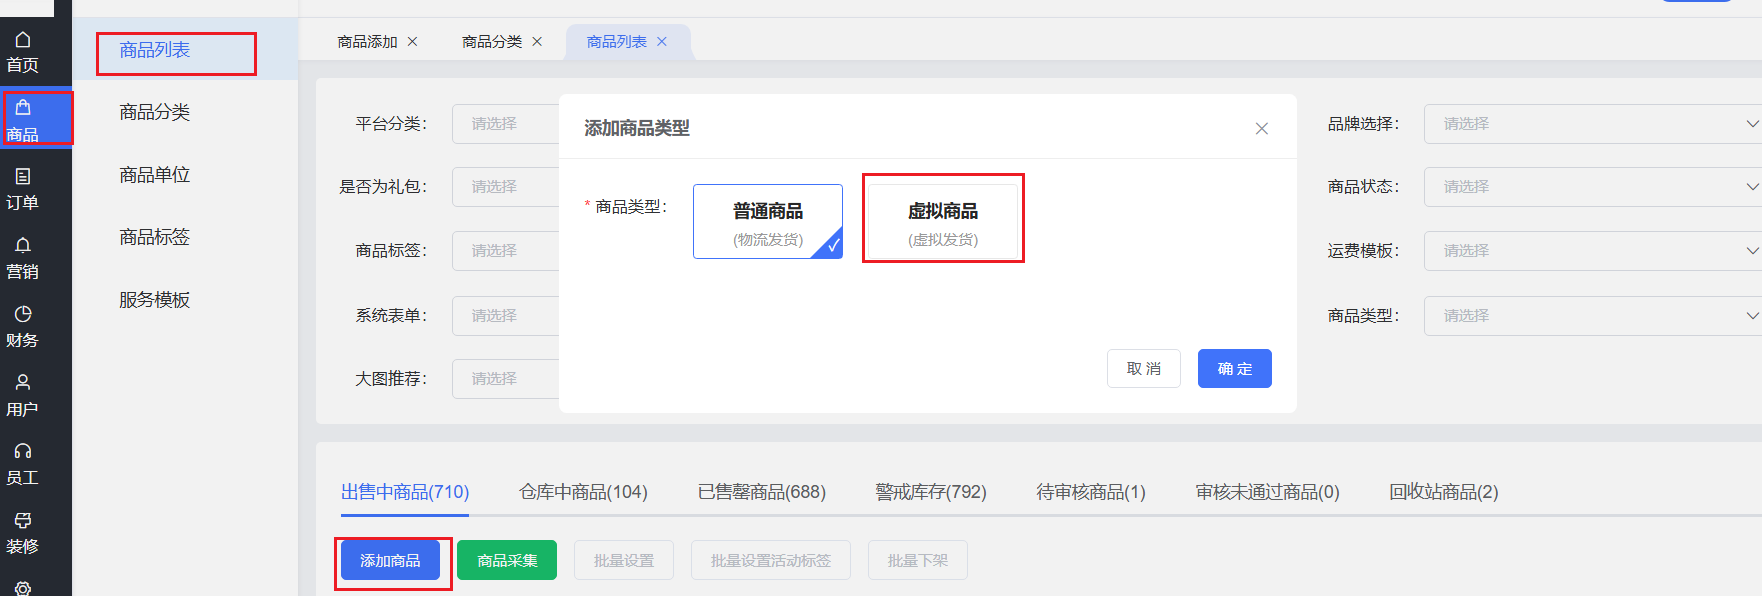Screen dimensions: 1762x596
Task: Select the 仓库中商品(104) tab
Action: click(x=583, y=492)
